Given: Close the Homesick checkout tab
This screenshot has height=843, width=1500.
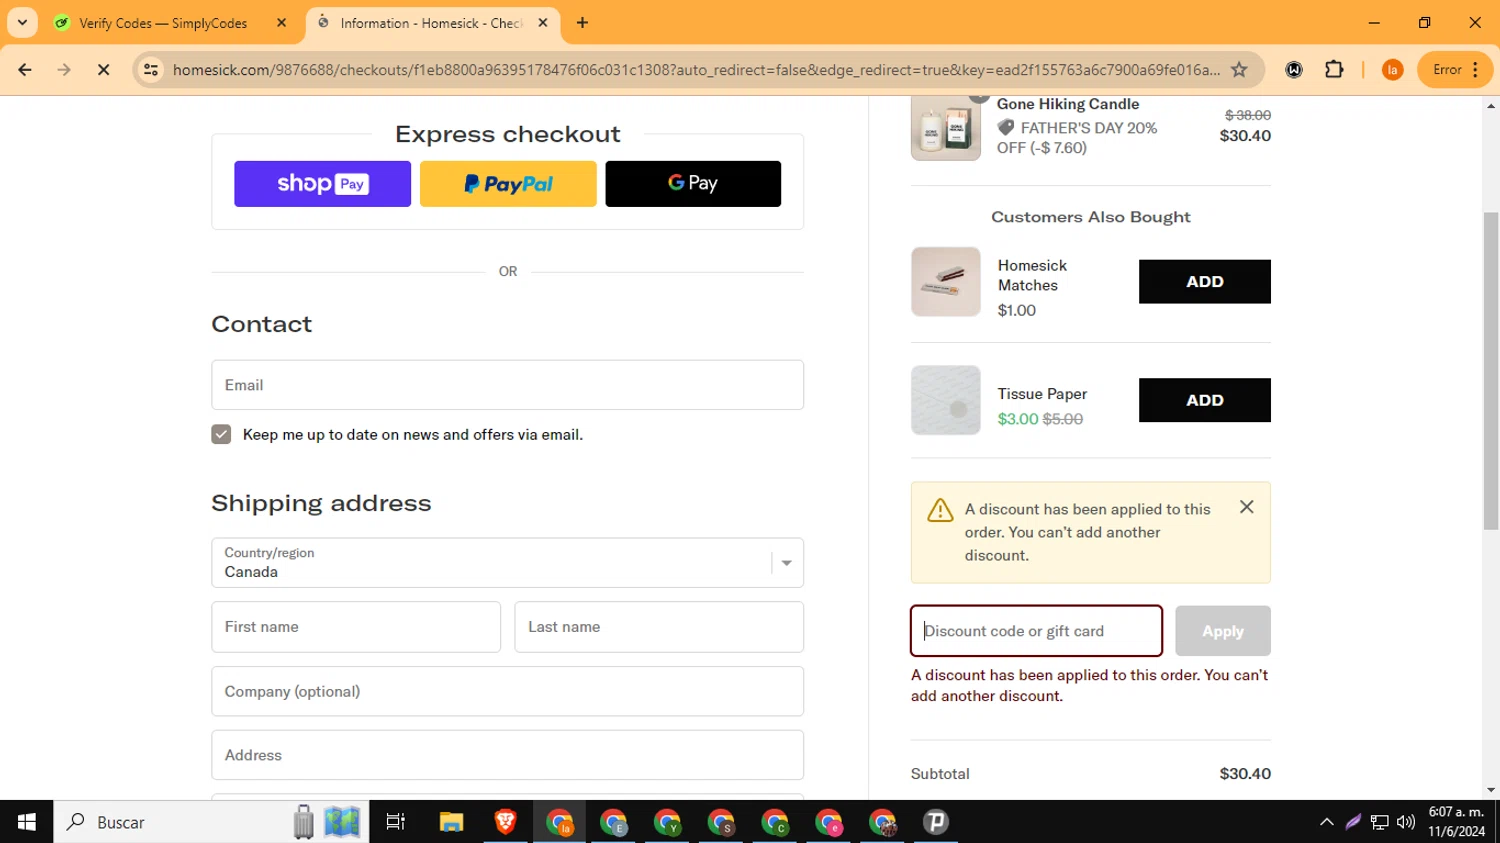Looking at the screenshot, I should click(543, 23).
